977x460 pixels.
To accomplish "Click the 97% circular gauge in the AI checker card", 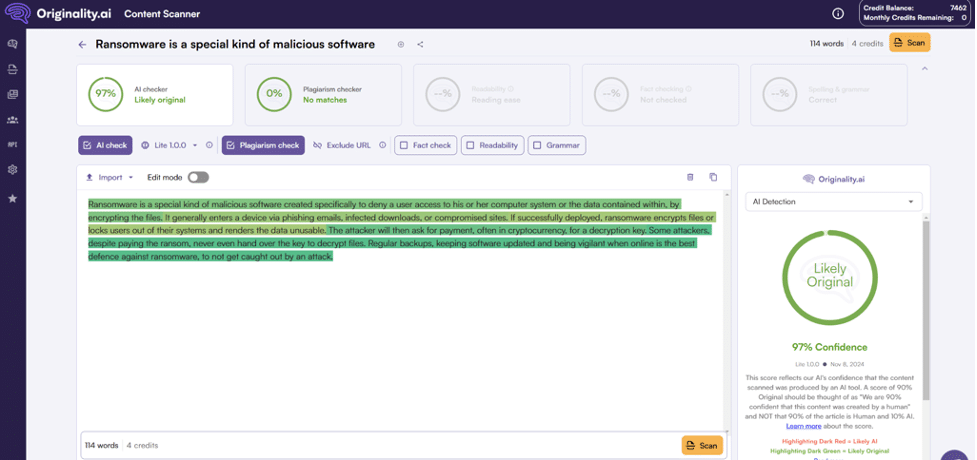I will 105,94.
